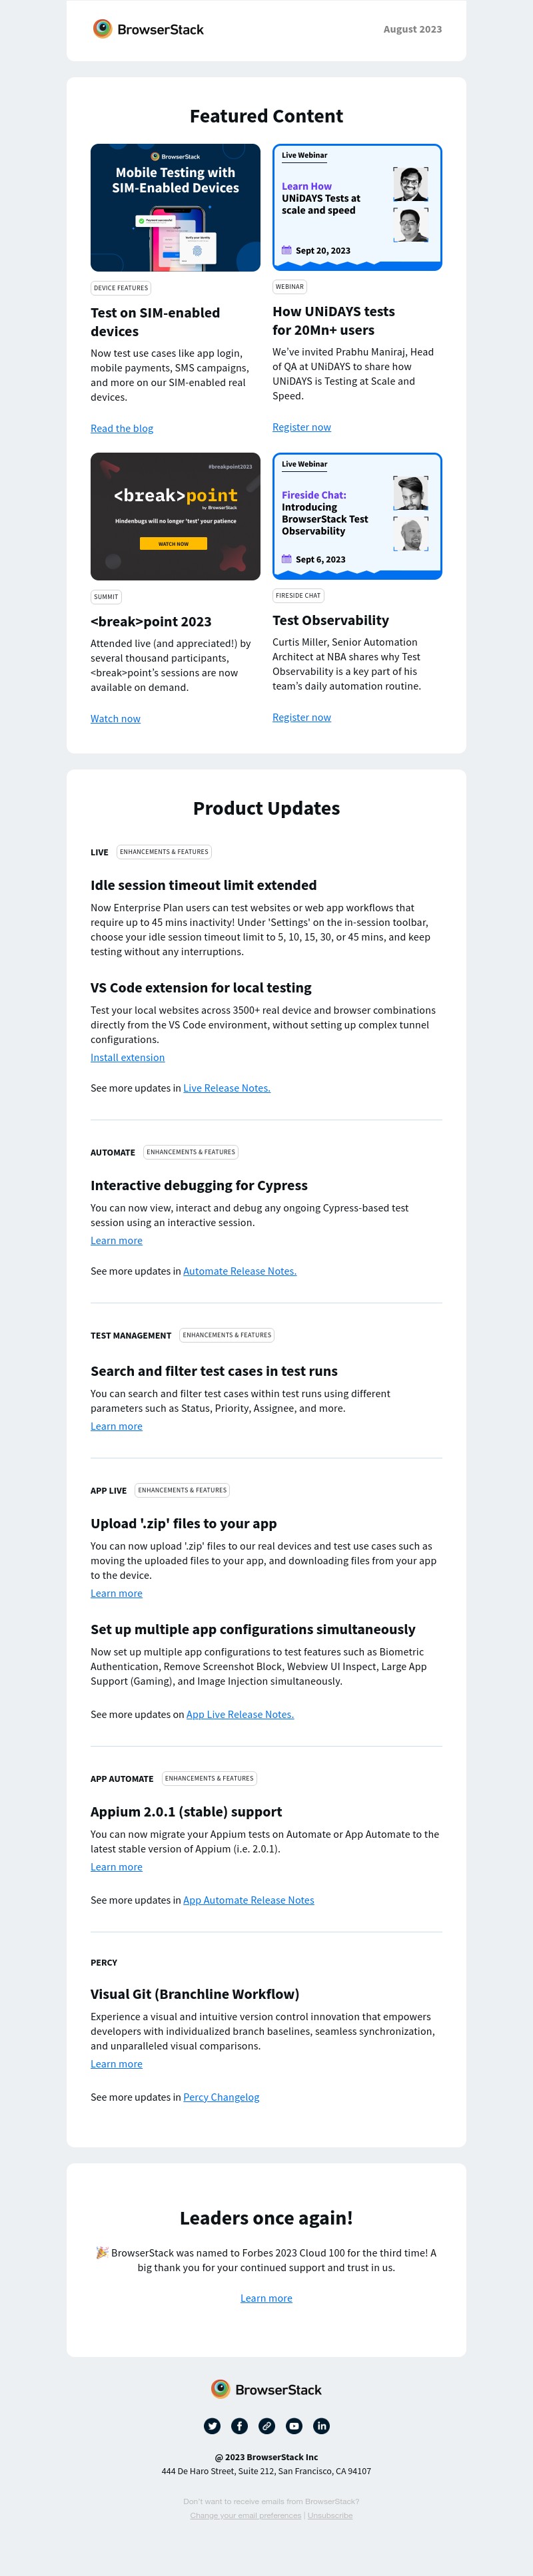Screen dimensions: 533x2576
Task: Open the Percy Changelog link
Action: [221, 2097]
